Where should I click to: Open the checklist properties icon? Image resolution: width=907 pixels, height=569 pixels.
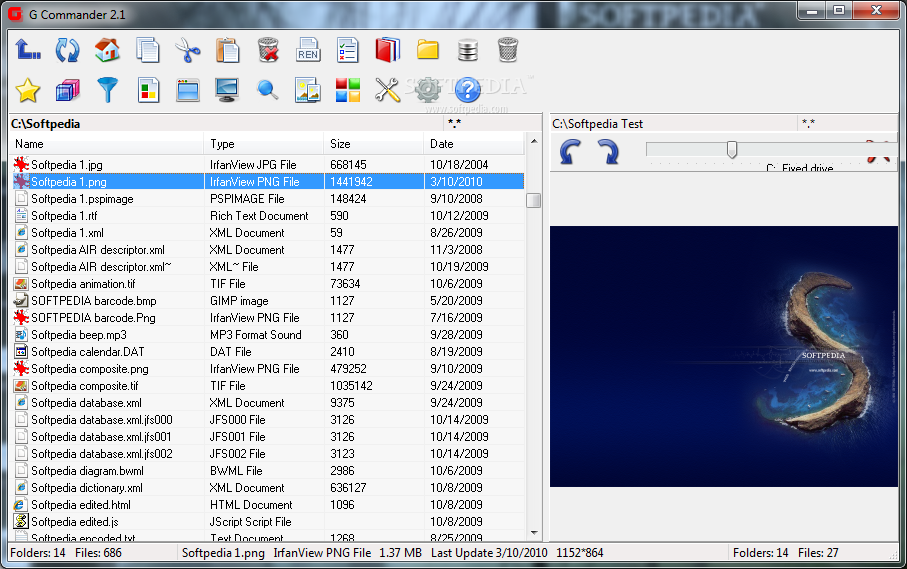[348, 50]
